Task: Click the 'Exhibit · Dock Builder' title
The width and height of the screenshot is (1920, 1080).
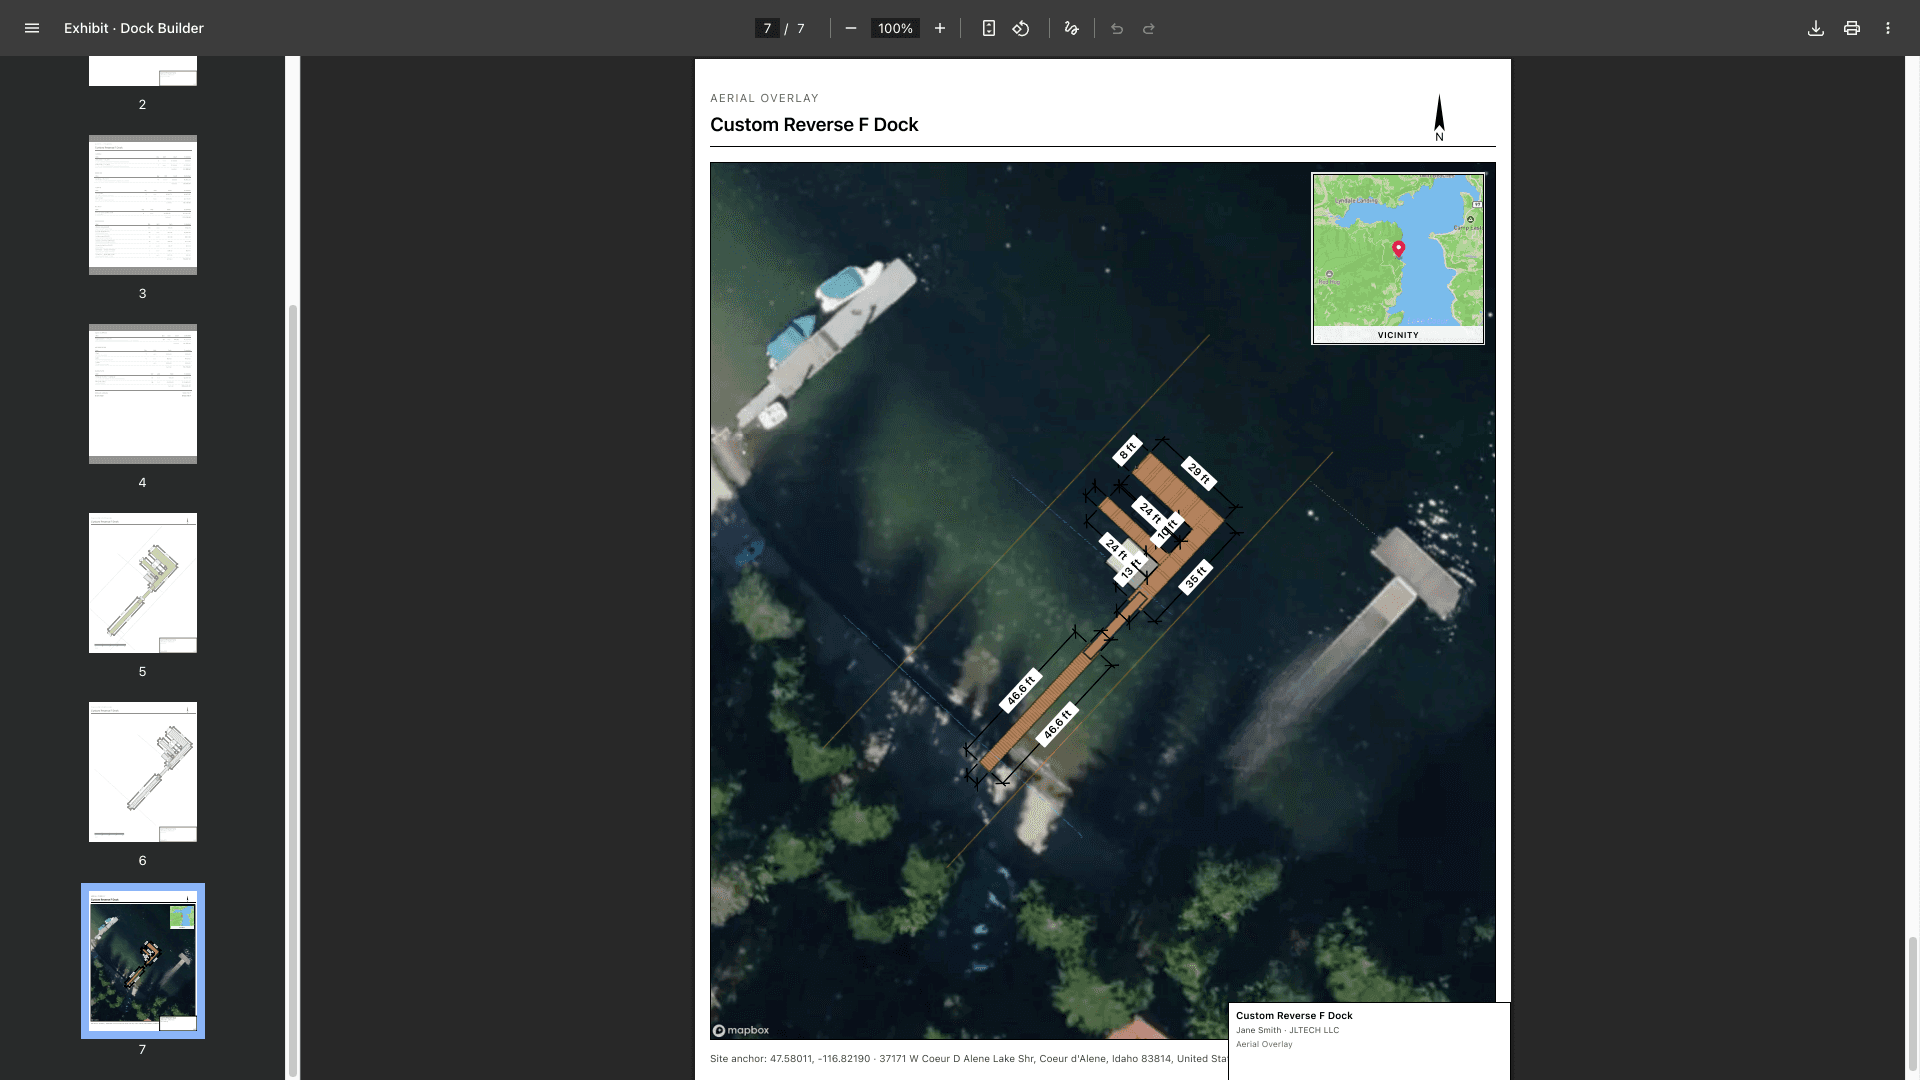Action: (134, 28)
